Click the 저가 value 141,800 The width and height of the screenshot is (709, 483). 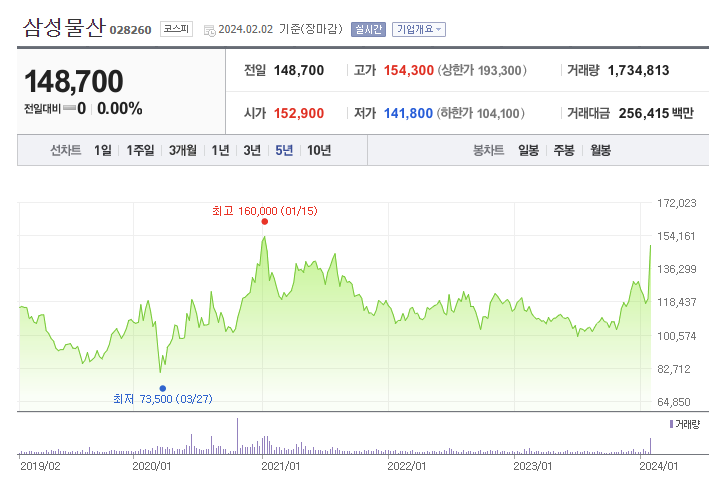click(408, 113)
